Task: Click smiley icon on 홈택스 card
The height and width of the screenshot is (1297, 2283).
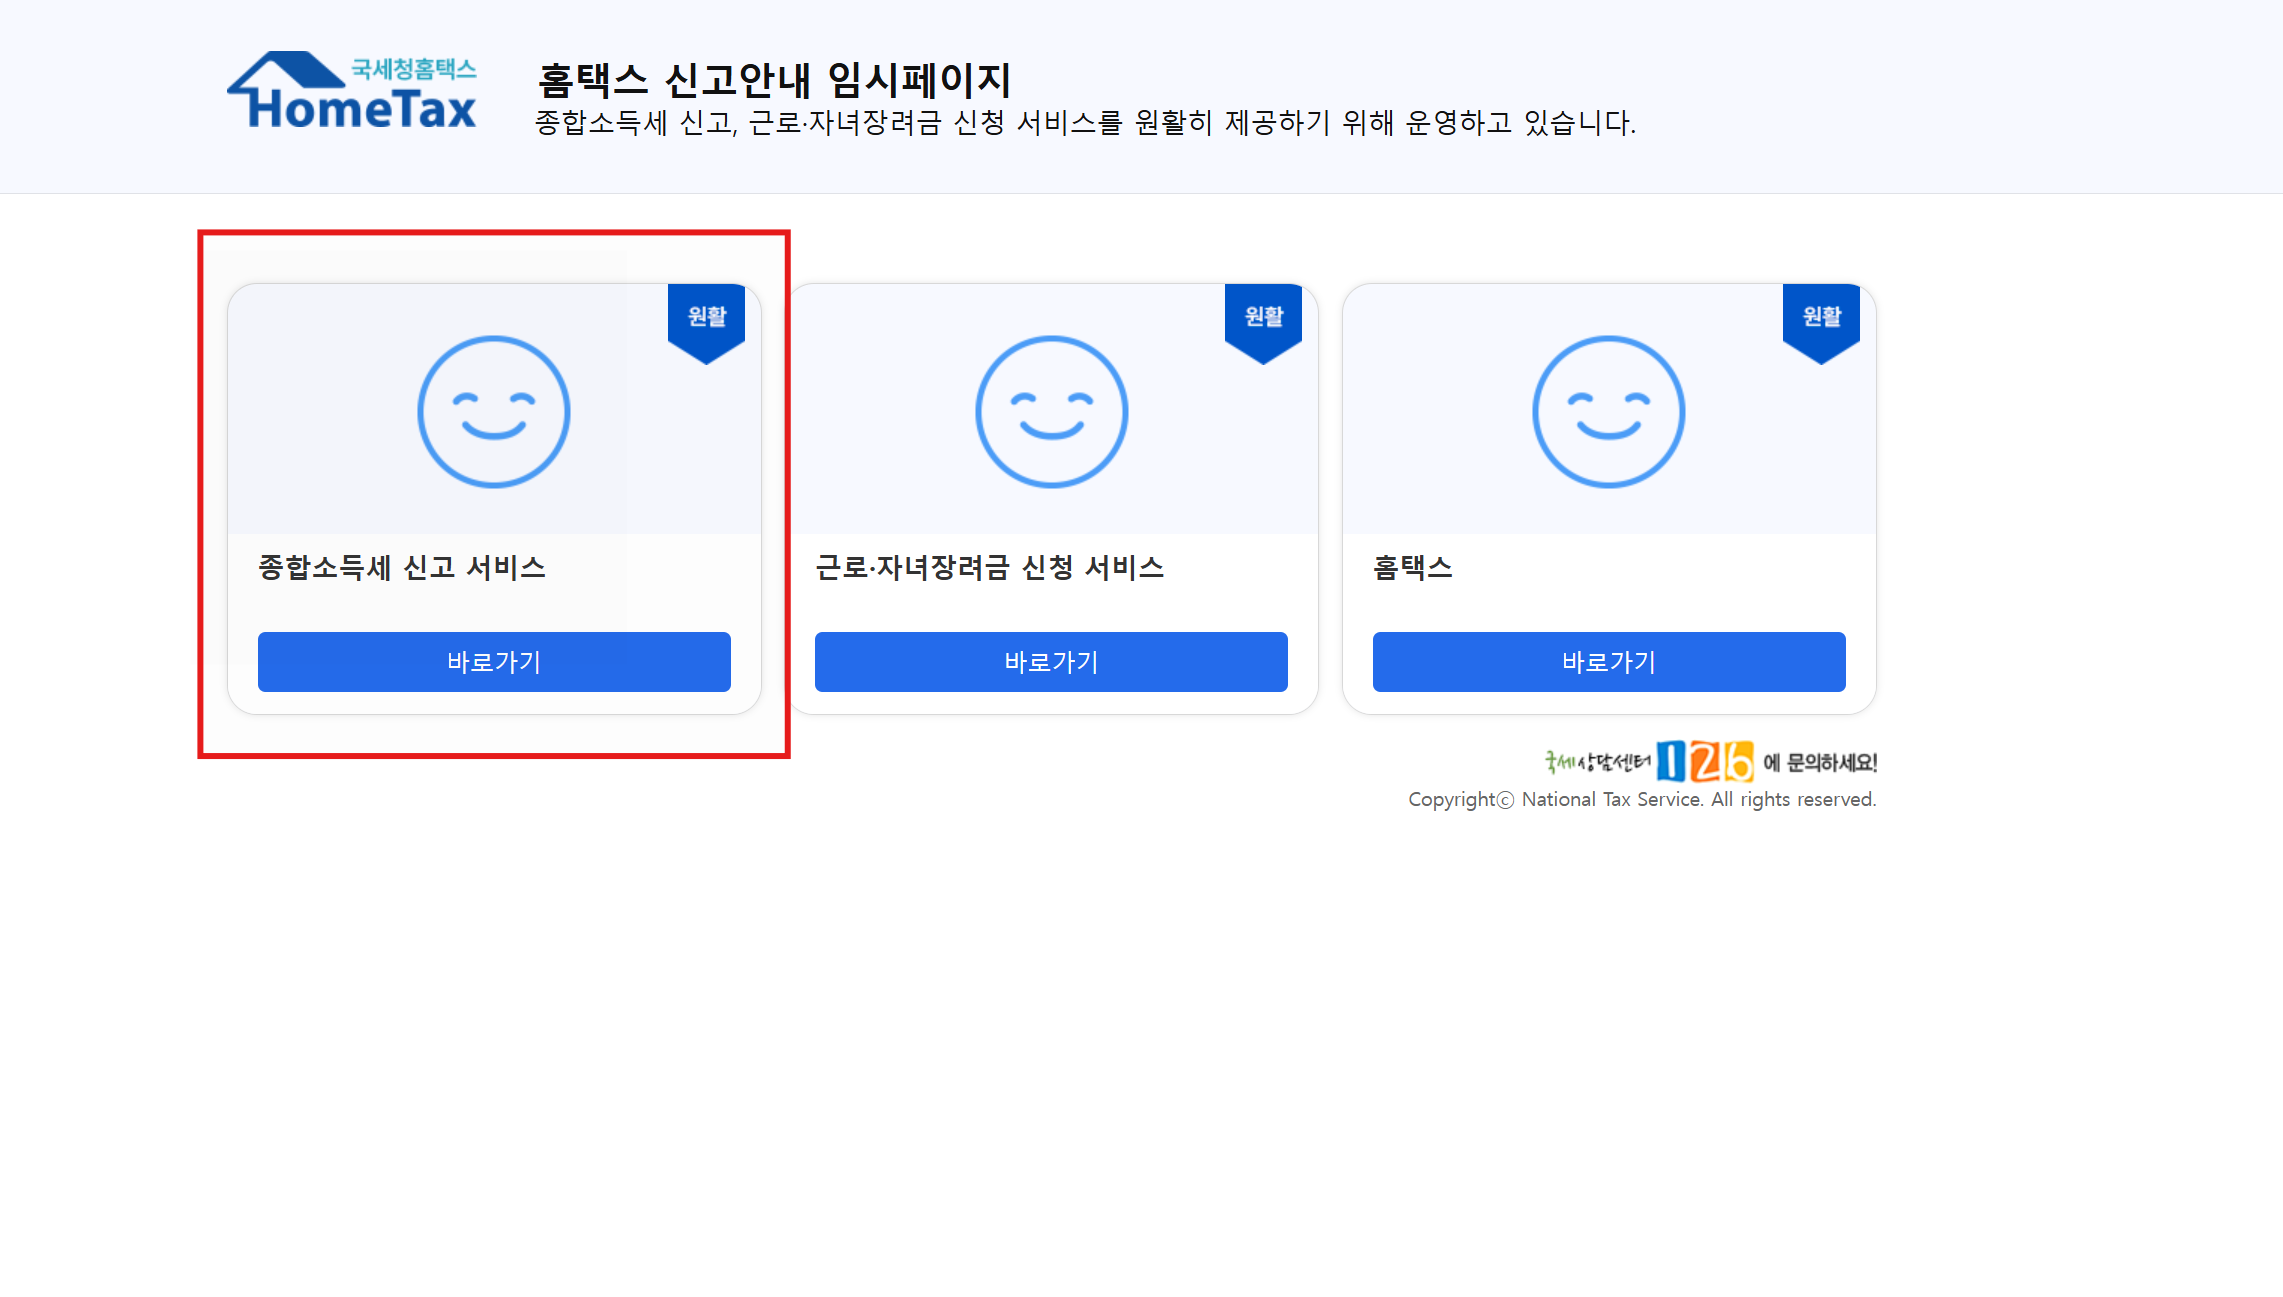Action: [1608, 412]
